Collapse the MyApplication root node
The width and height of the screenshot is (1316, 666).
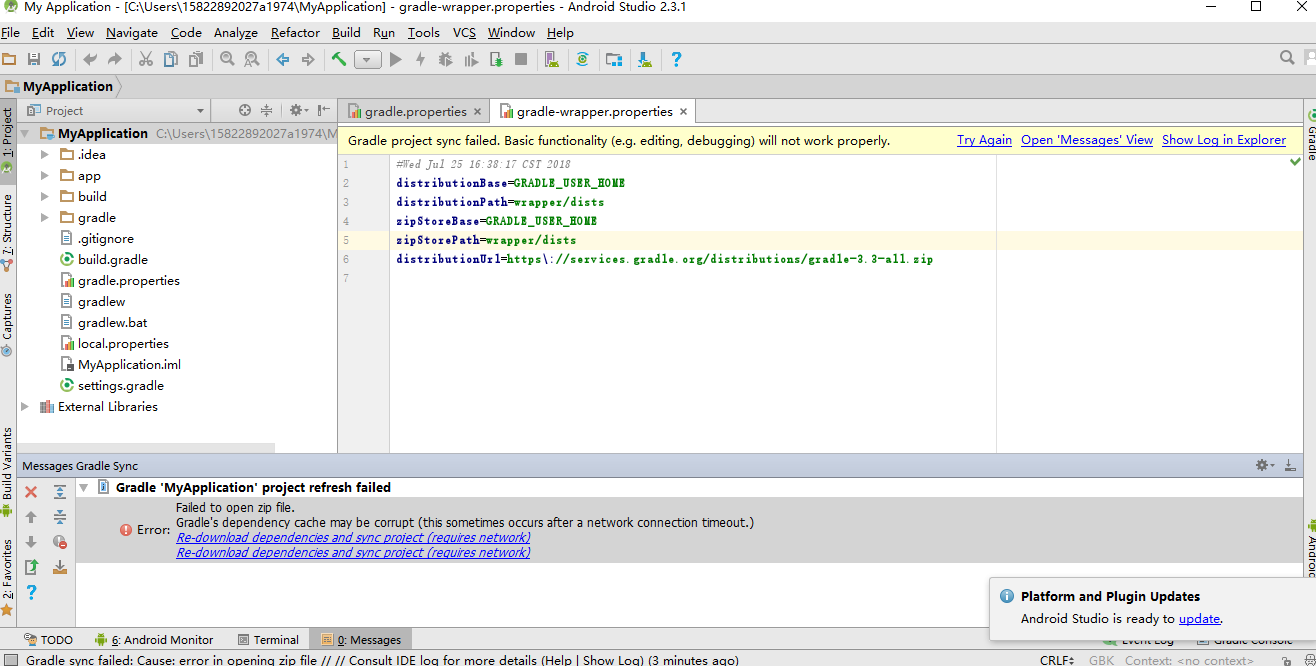coord(27,134)
